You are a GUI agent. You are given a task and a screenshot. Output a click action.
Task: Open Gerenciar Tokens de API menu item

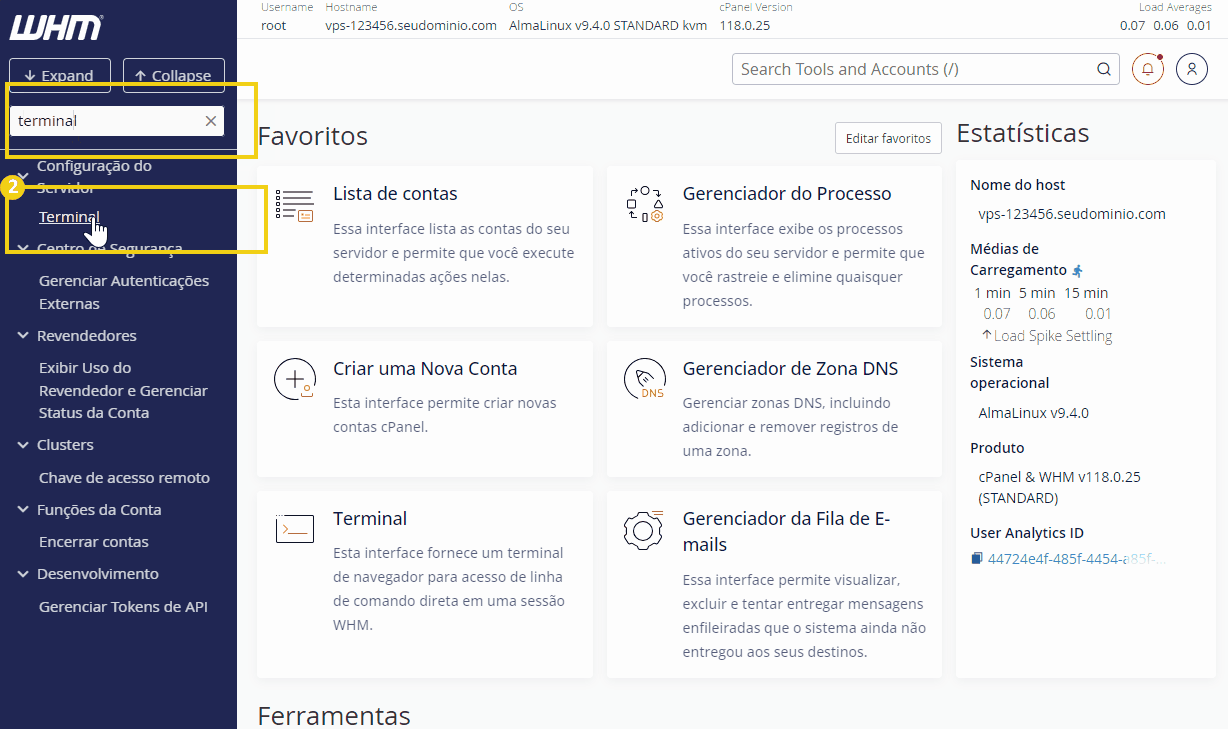123,606
